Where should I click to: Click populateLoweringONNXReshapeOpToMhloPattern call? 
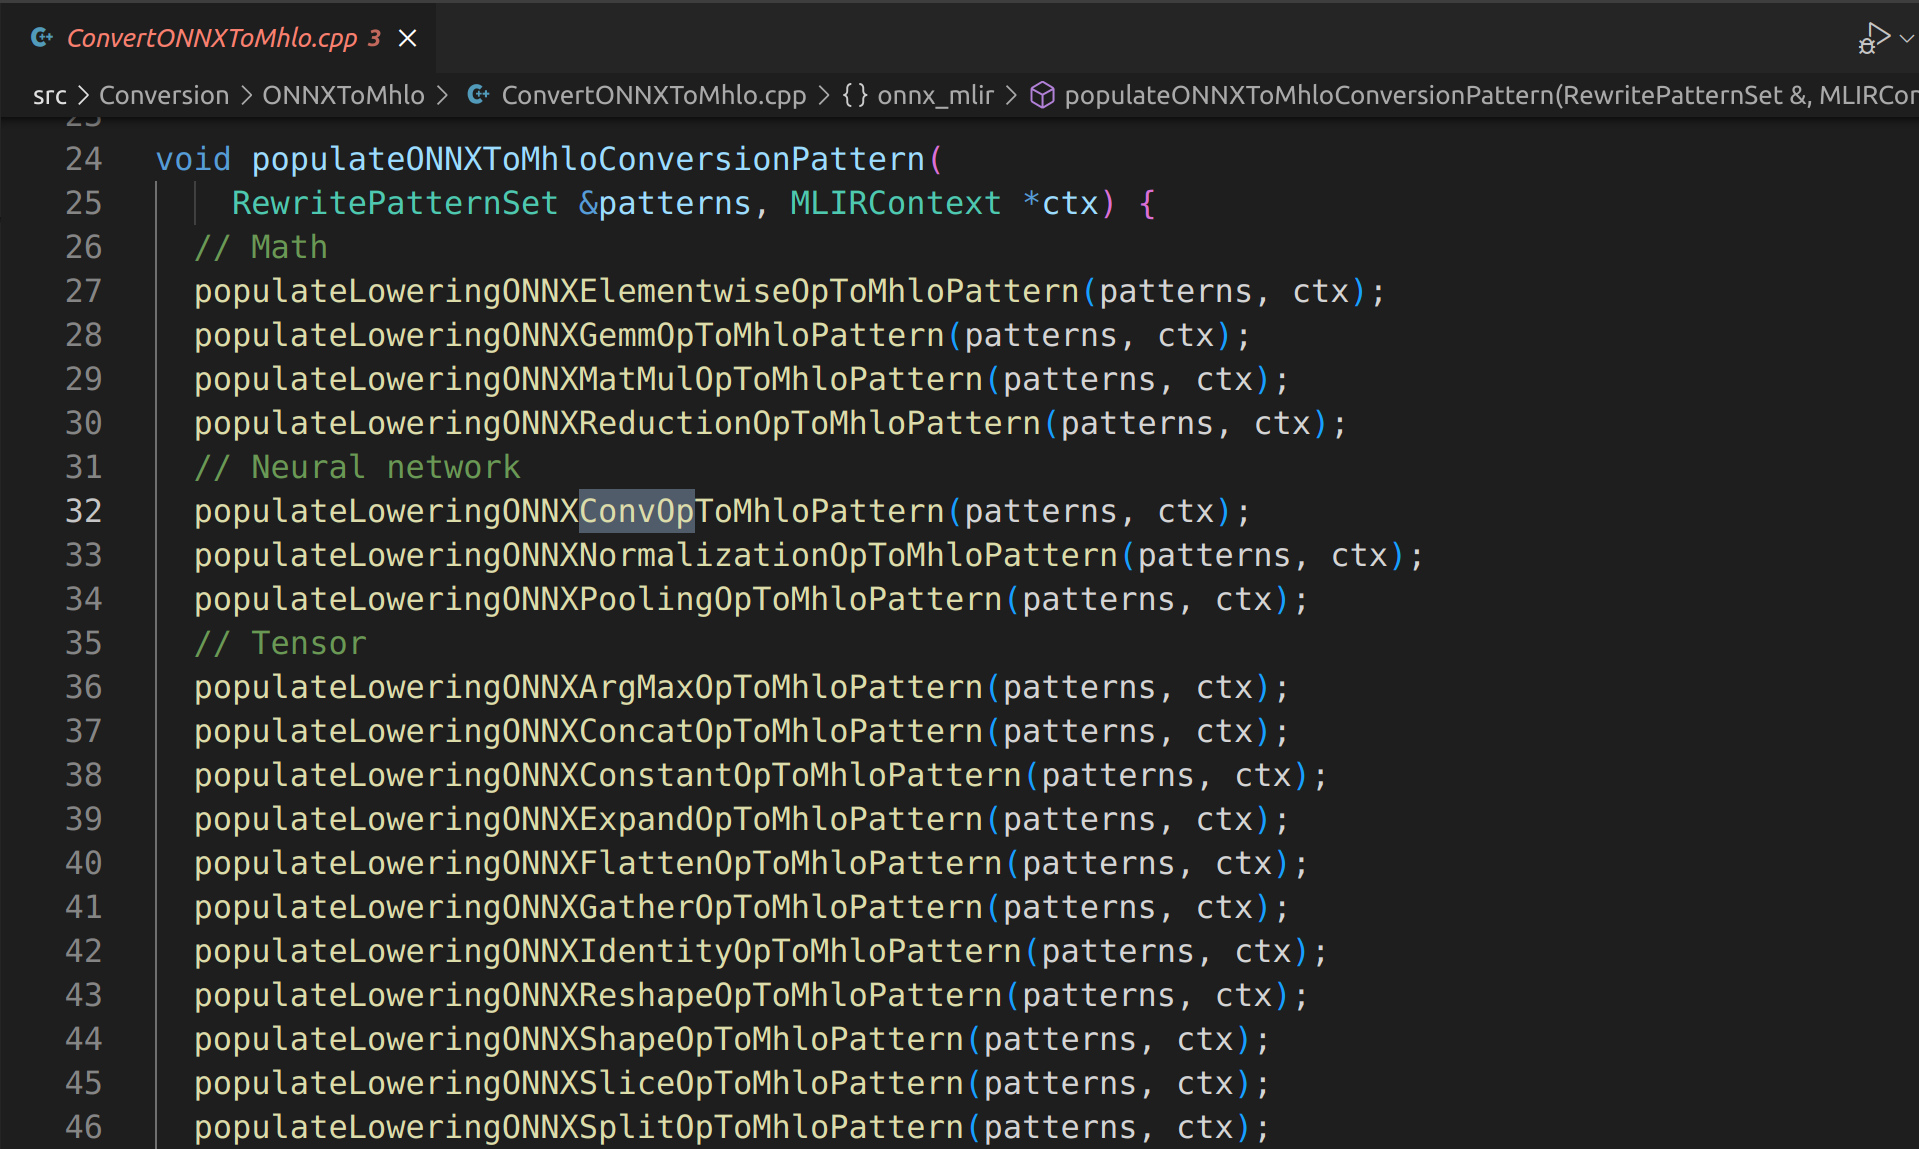(598, 995)
